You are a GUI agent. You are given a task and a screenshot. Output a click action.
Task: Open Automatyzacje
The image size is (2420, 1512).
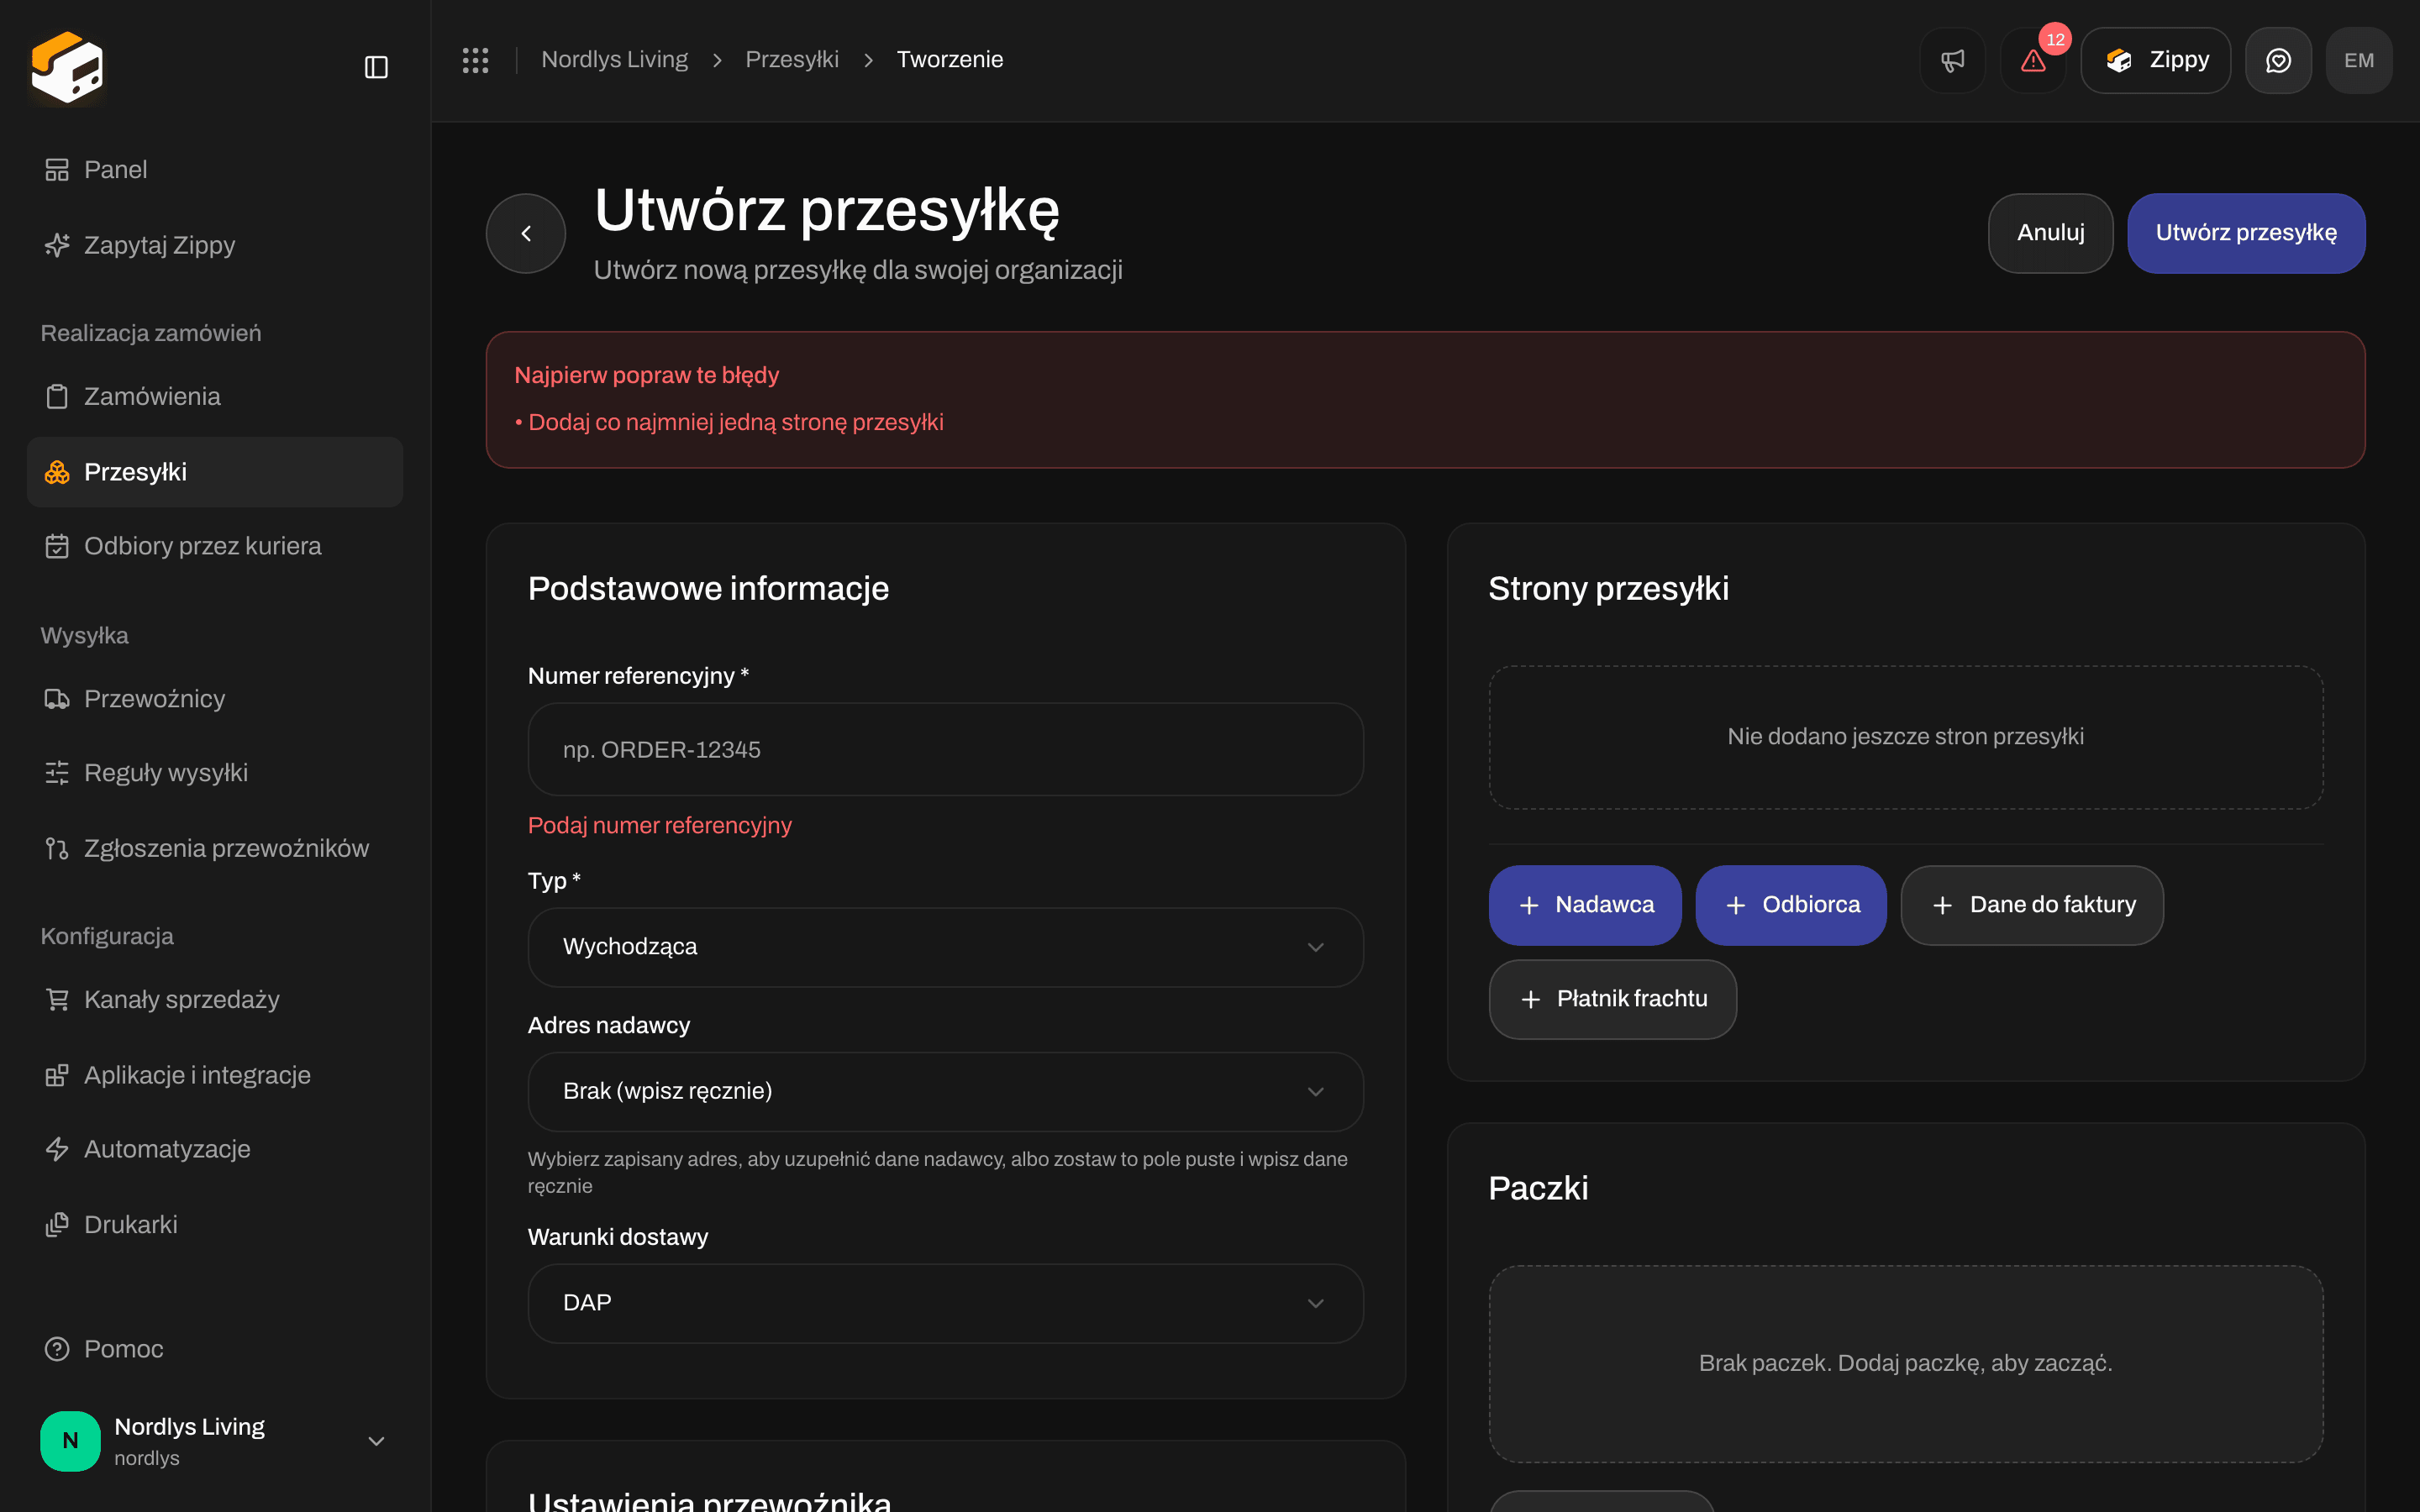point(215,1149)
